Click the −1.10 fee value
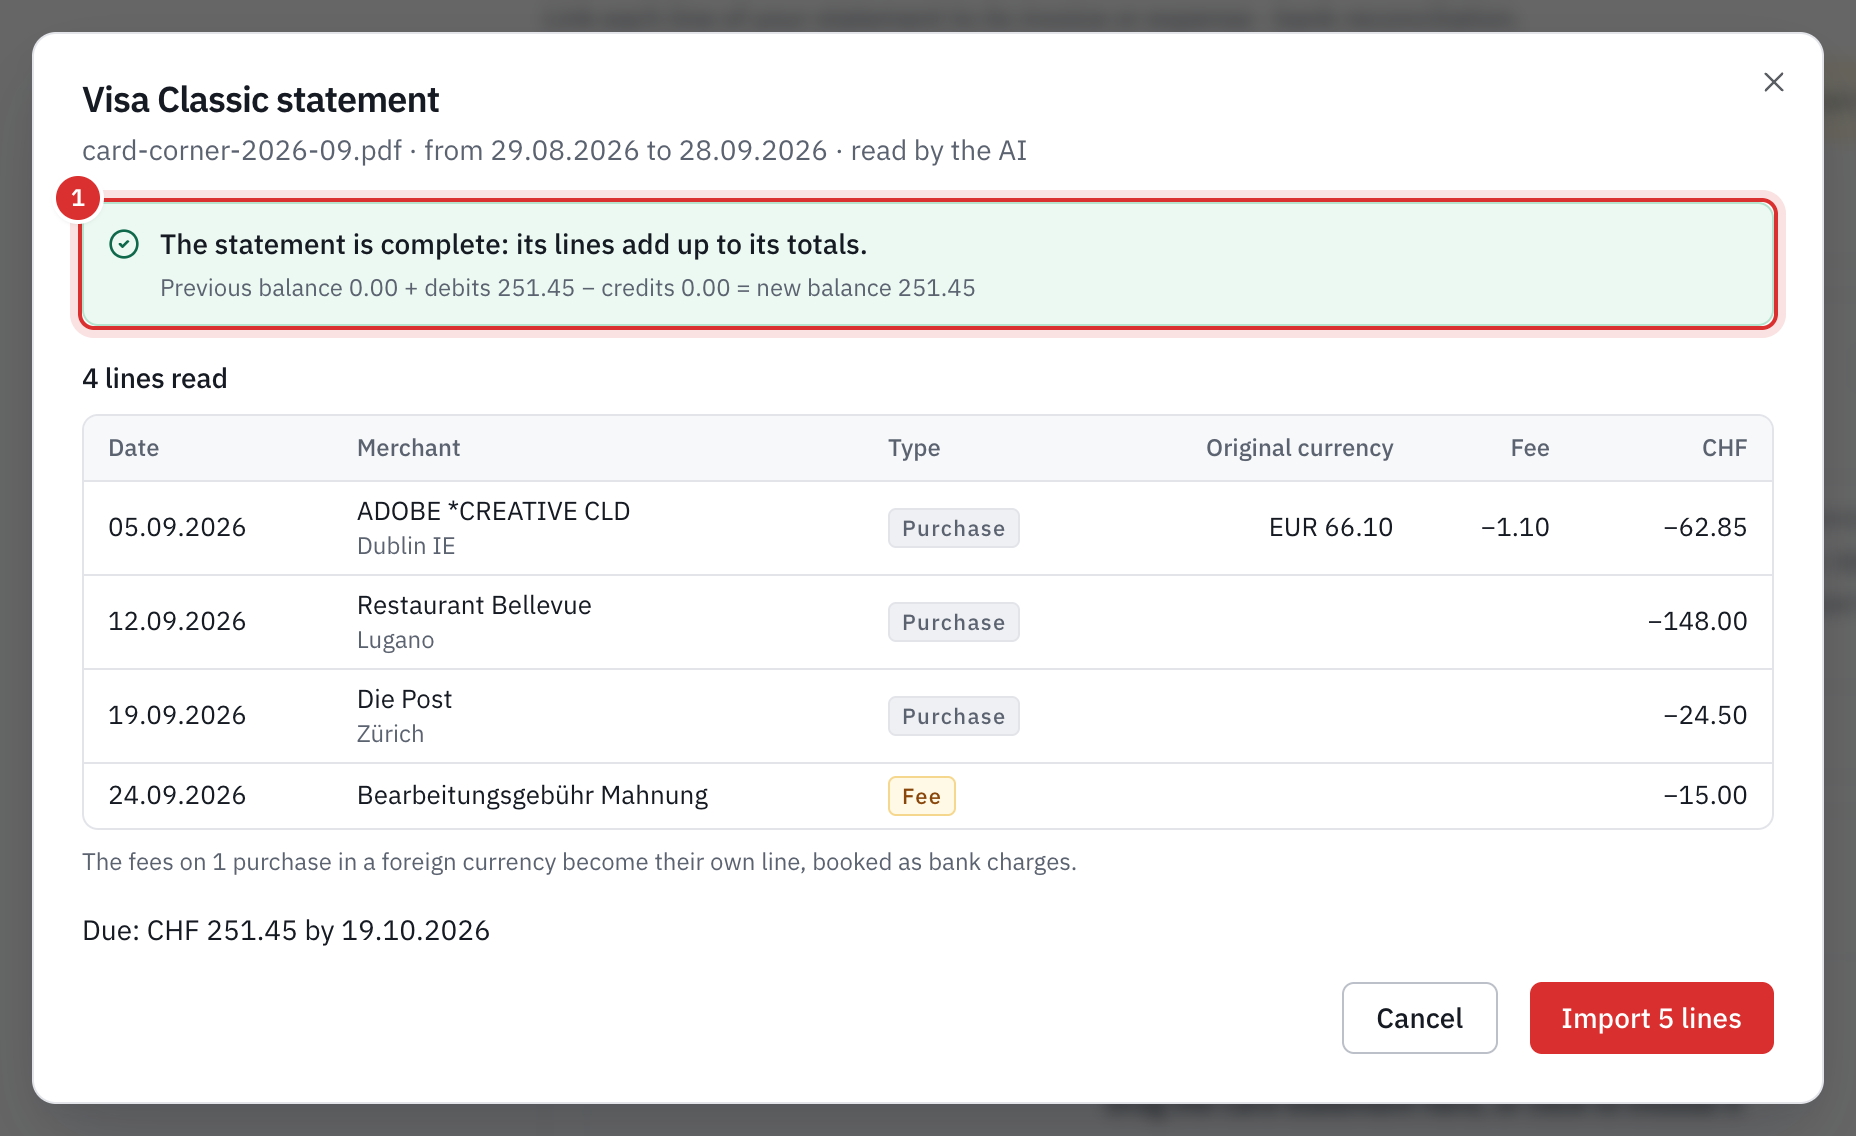 (1515, 527)
